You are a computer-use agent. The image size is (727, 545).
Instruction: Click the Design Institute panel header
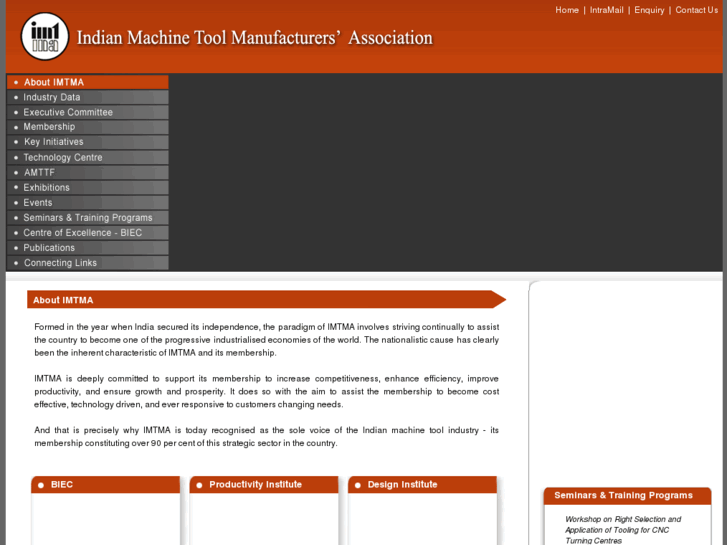tap(422, 484)
